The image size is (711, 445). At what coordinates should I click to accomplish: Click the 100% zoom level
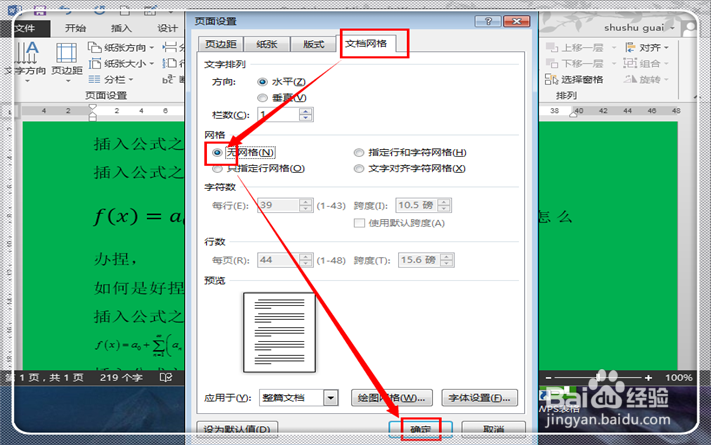point(678,378)
